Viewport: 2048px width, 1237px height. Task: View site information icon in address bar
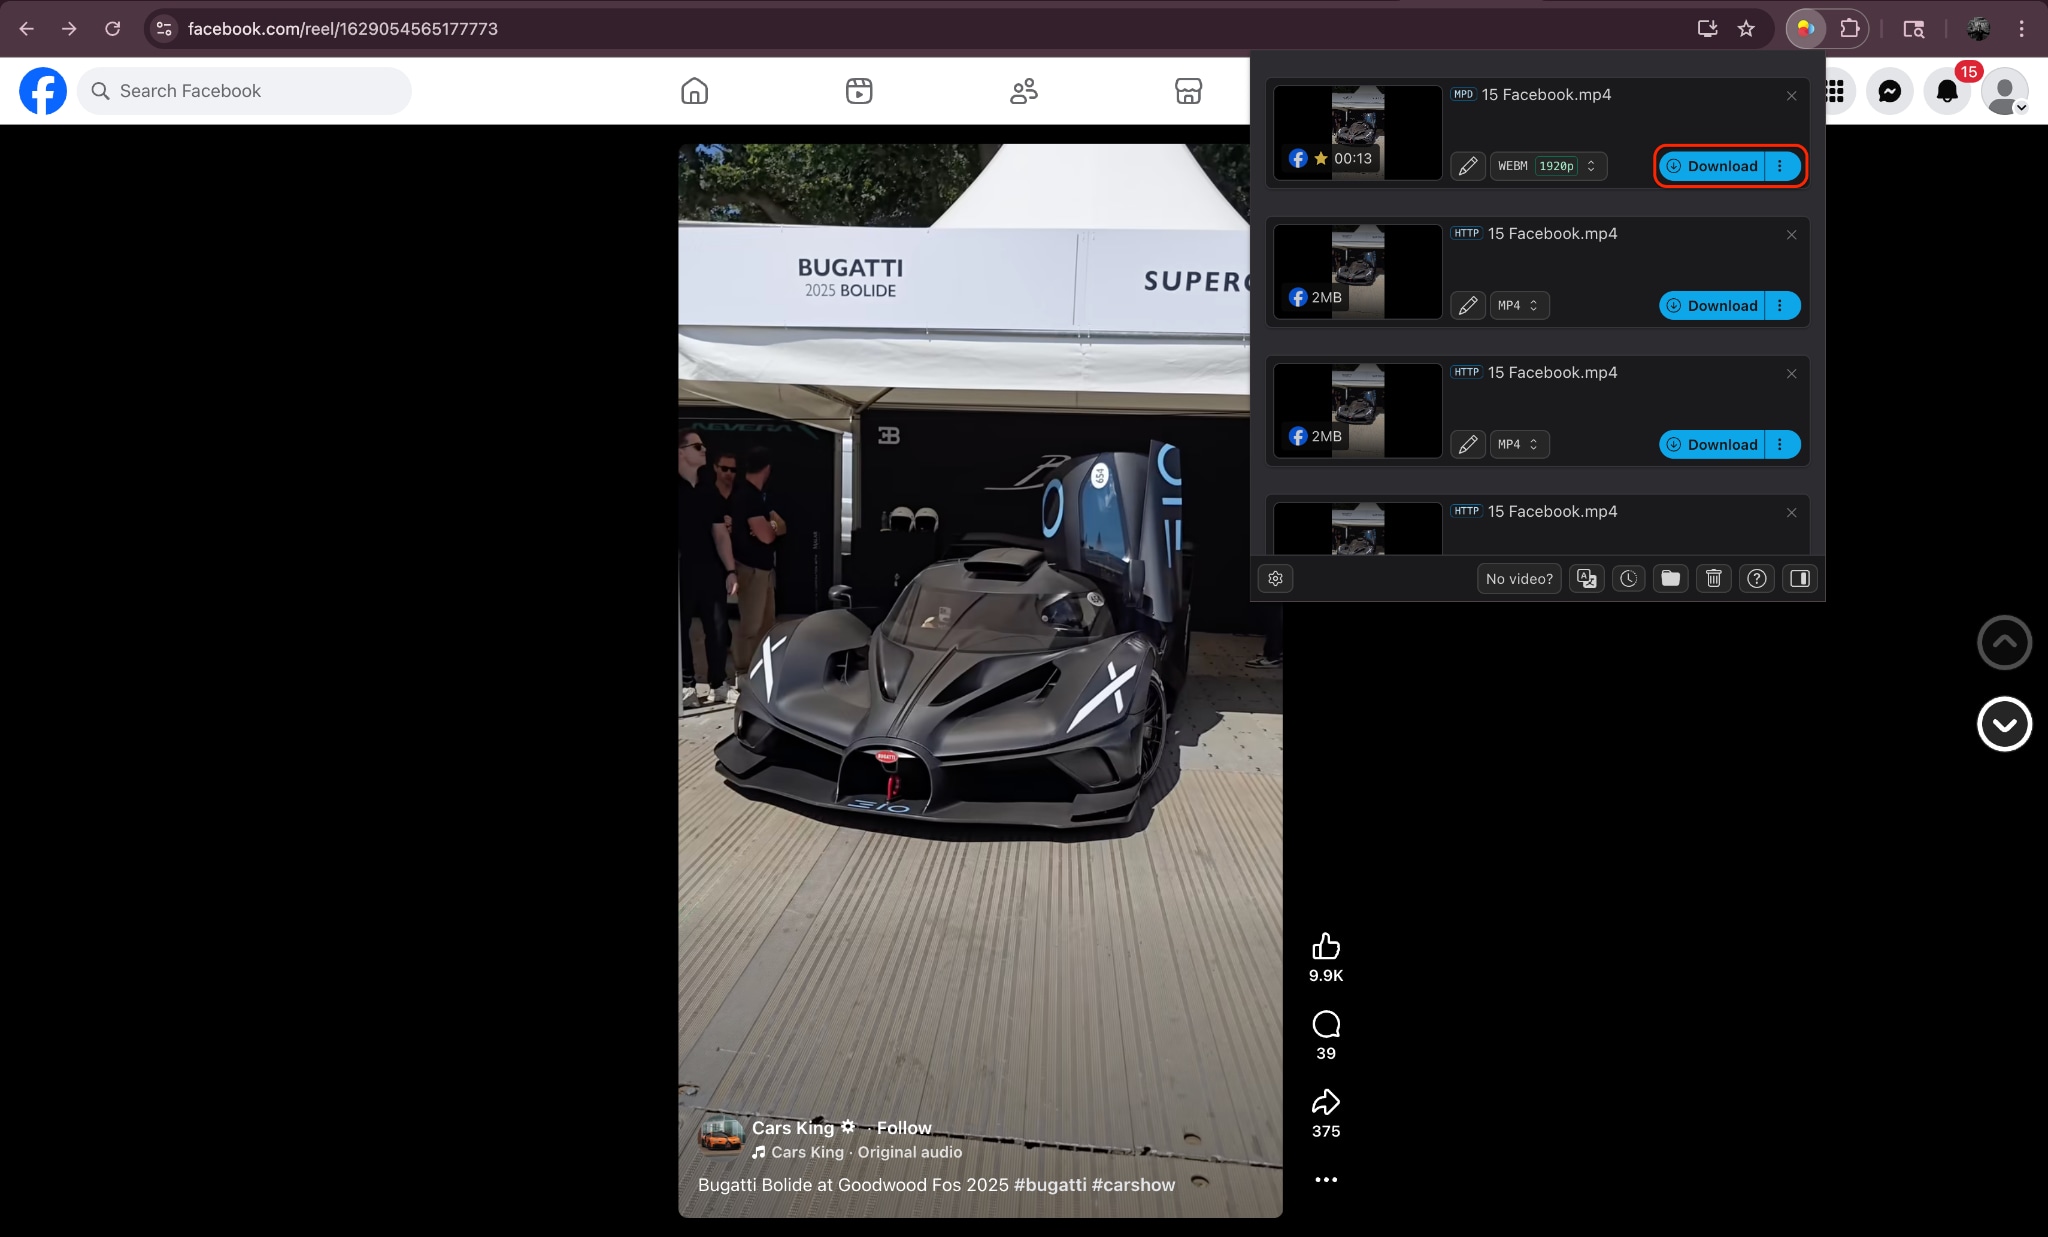click(x=165, y=29)
